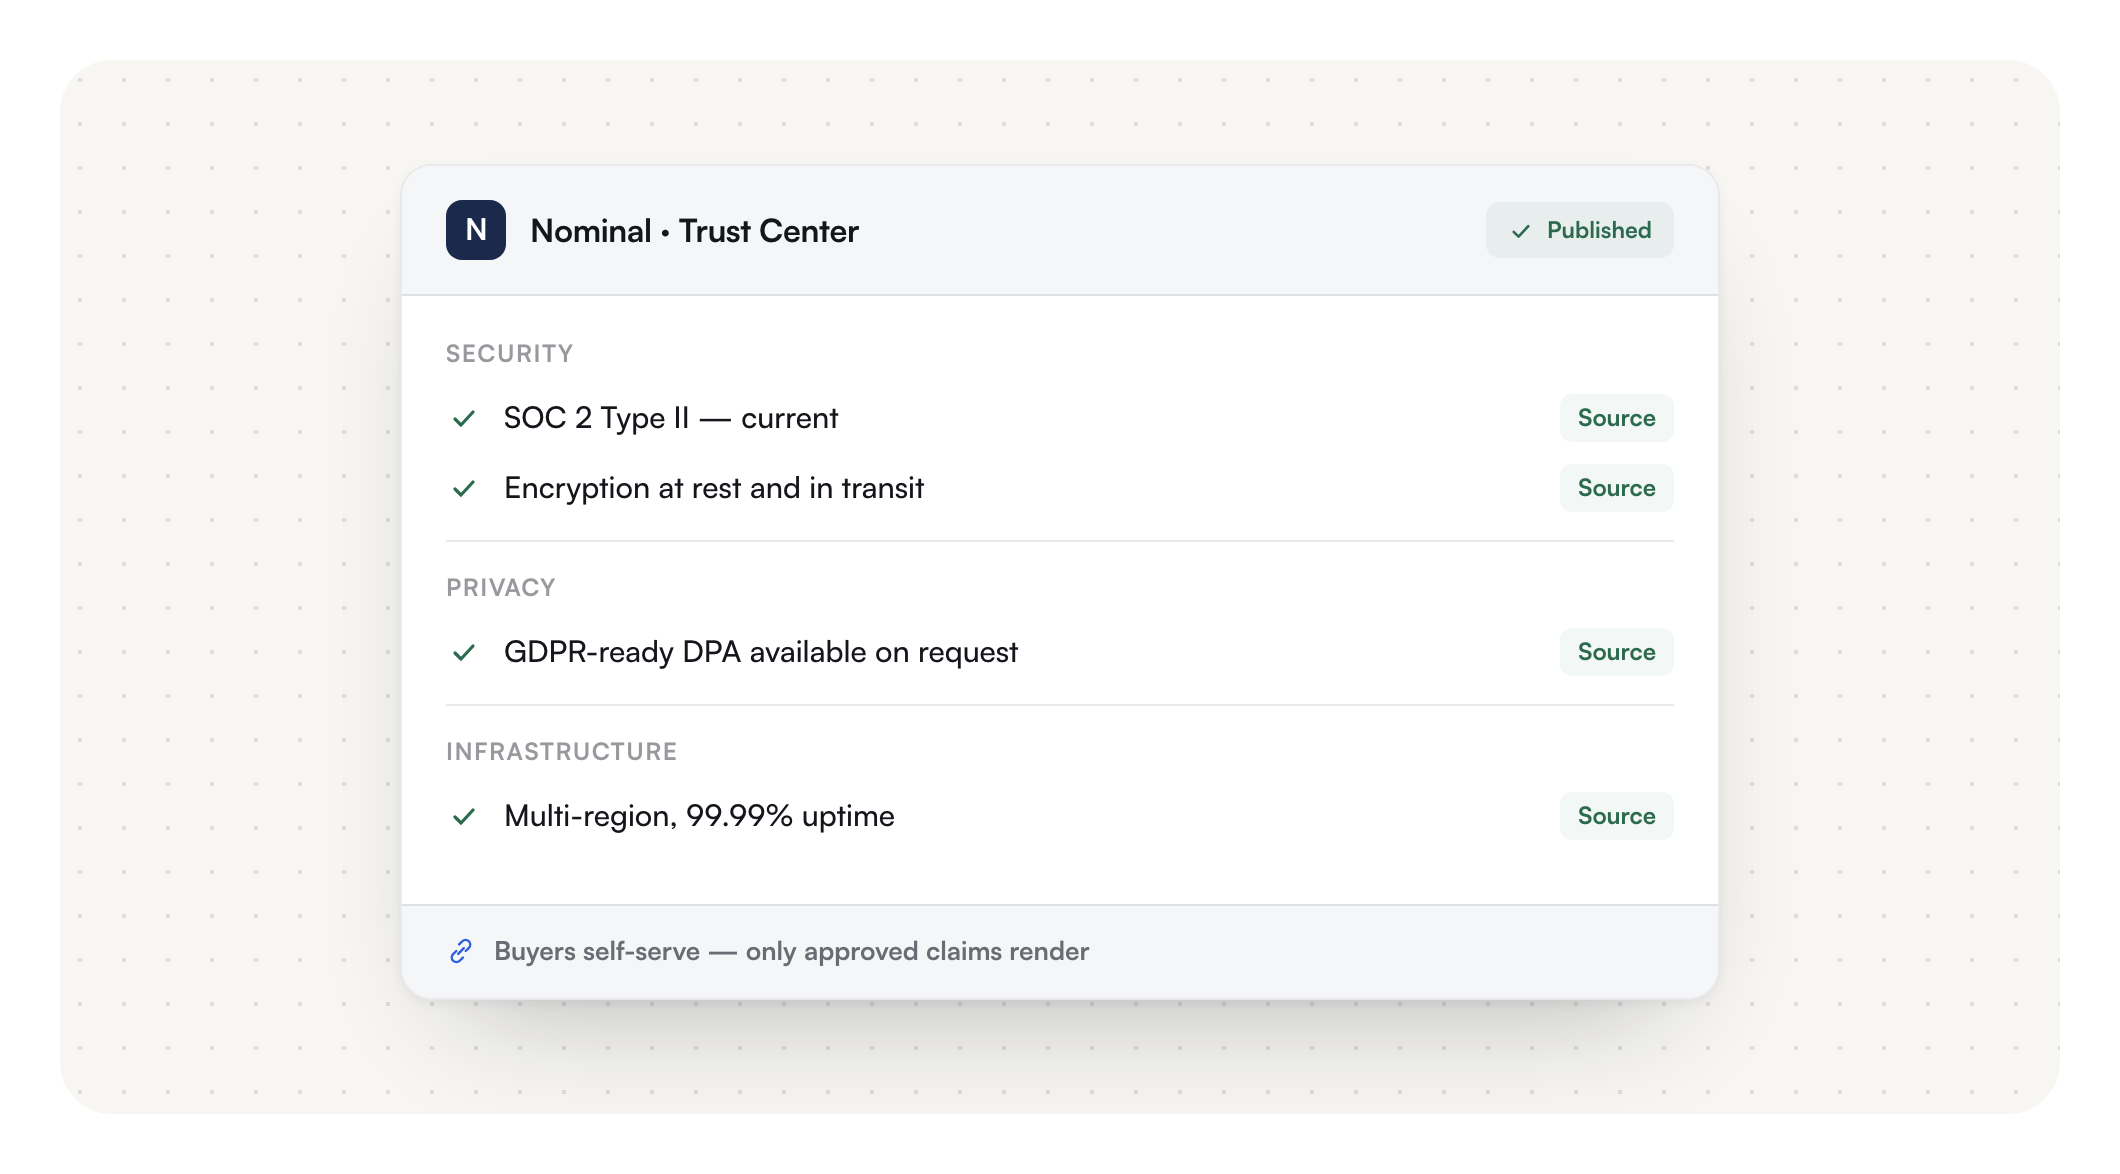Click checkmark next to SOC 2 Type II
The width and height of the screenshot is (2120, 1174).
pyautogui.click(x=464, y=418)
